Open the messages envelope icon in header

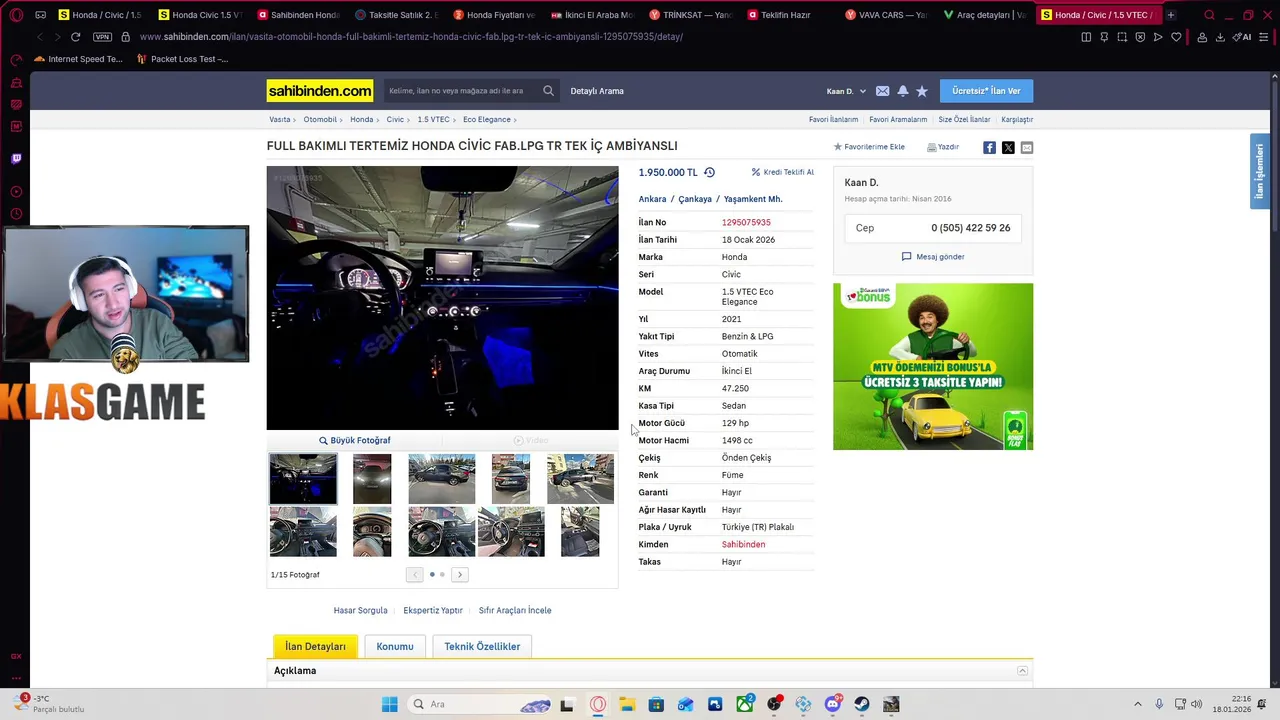[x=882, y=91]
